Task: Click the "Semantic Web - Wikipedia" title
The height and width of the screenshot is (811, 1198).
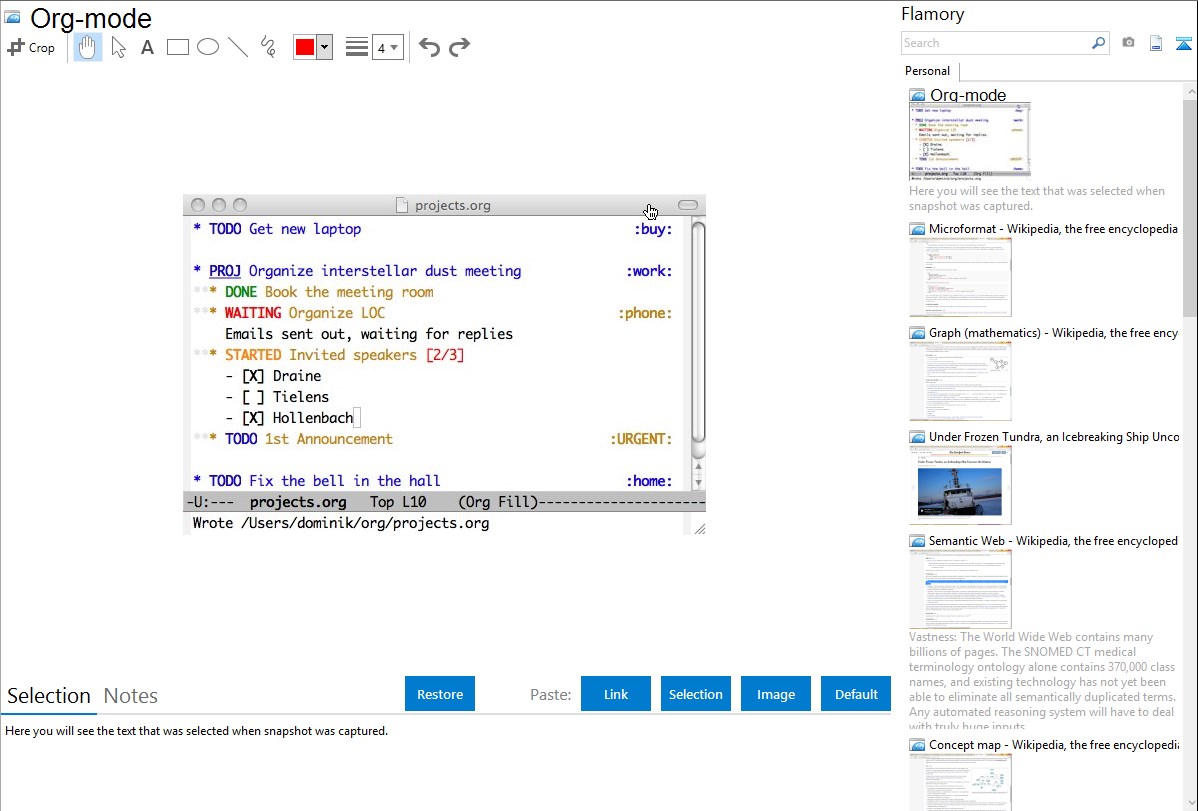Action: pyautogui.click(x=1054, y=541)
